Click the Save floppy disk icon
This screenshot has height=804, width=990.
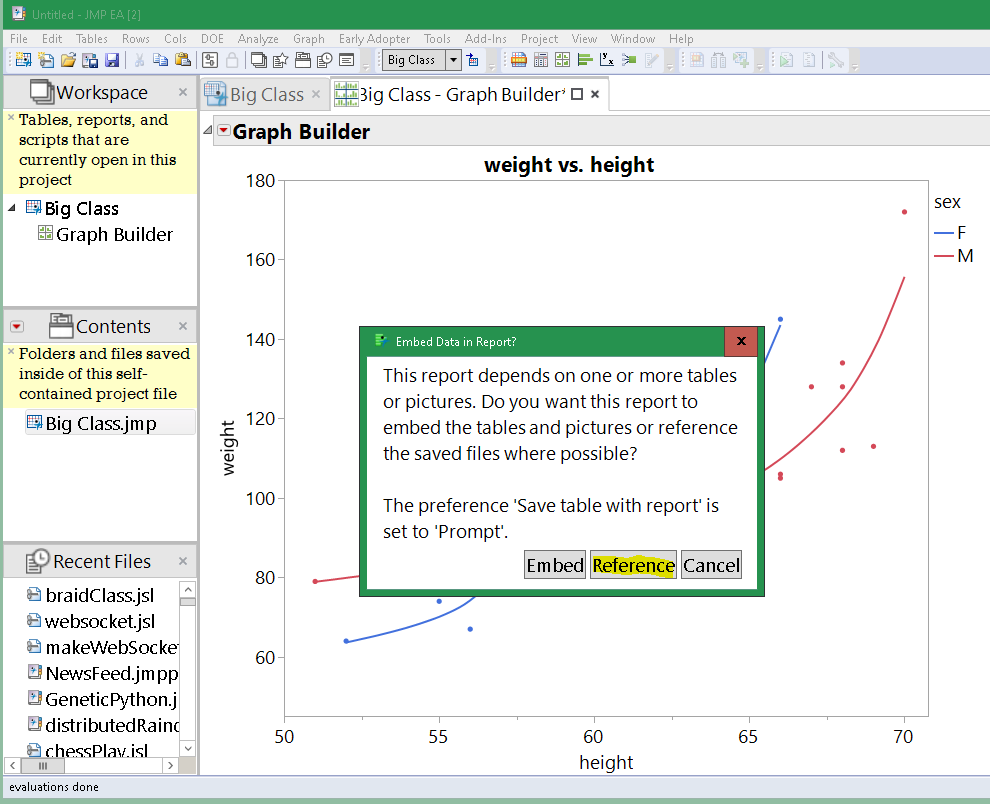[x=112, y=61]
